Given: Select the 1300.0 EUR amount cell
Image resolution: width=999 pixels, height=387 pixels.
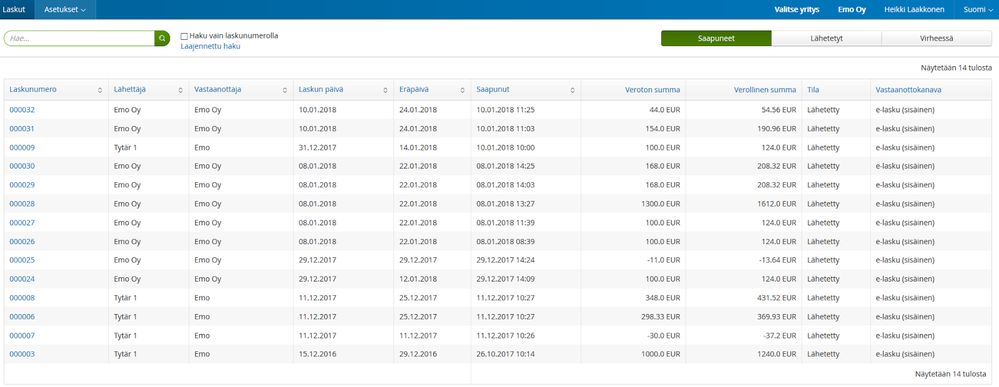Looking at the screenshot, I should pos(662,203).
